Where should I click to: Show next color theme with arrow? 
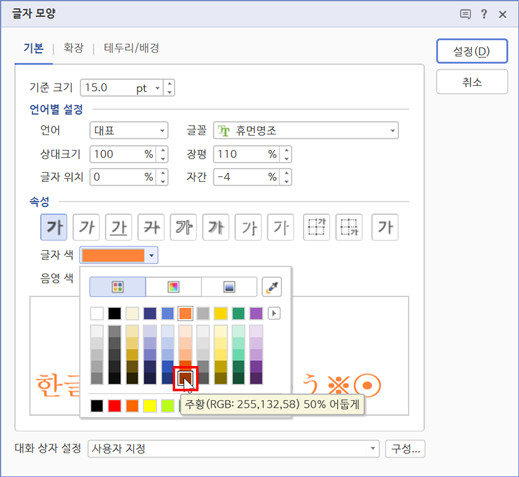[x=274, y=313]
